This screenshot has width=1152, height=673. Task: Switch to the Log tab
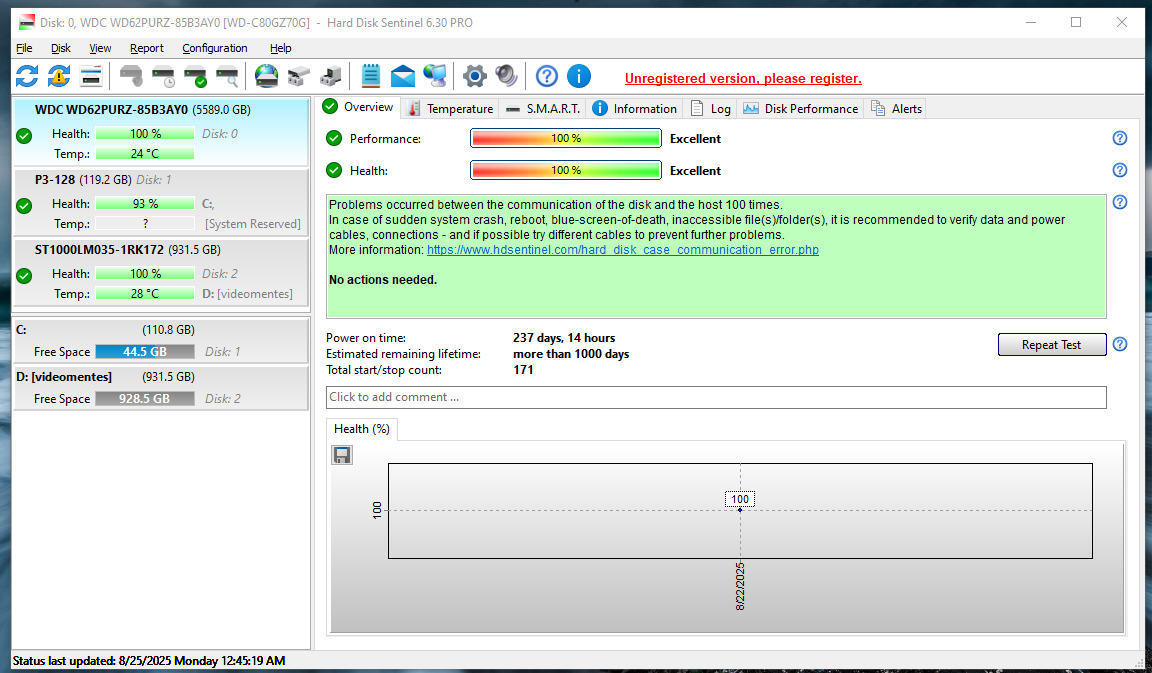710,109
